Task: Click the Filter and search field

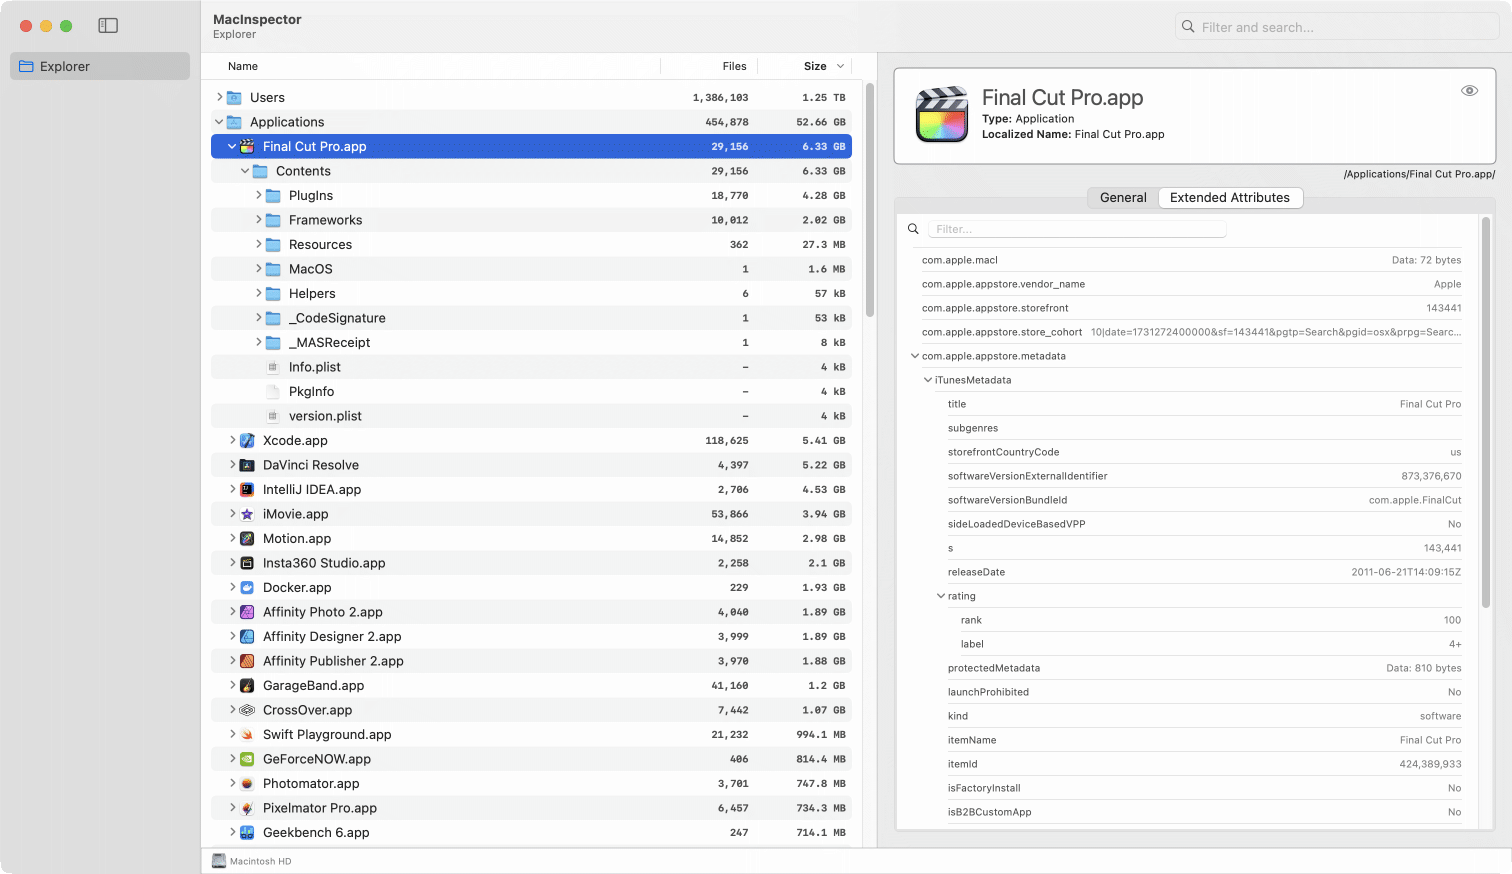Action: click(1336, 27)
